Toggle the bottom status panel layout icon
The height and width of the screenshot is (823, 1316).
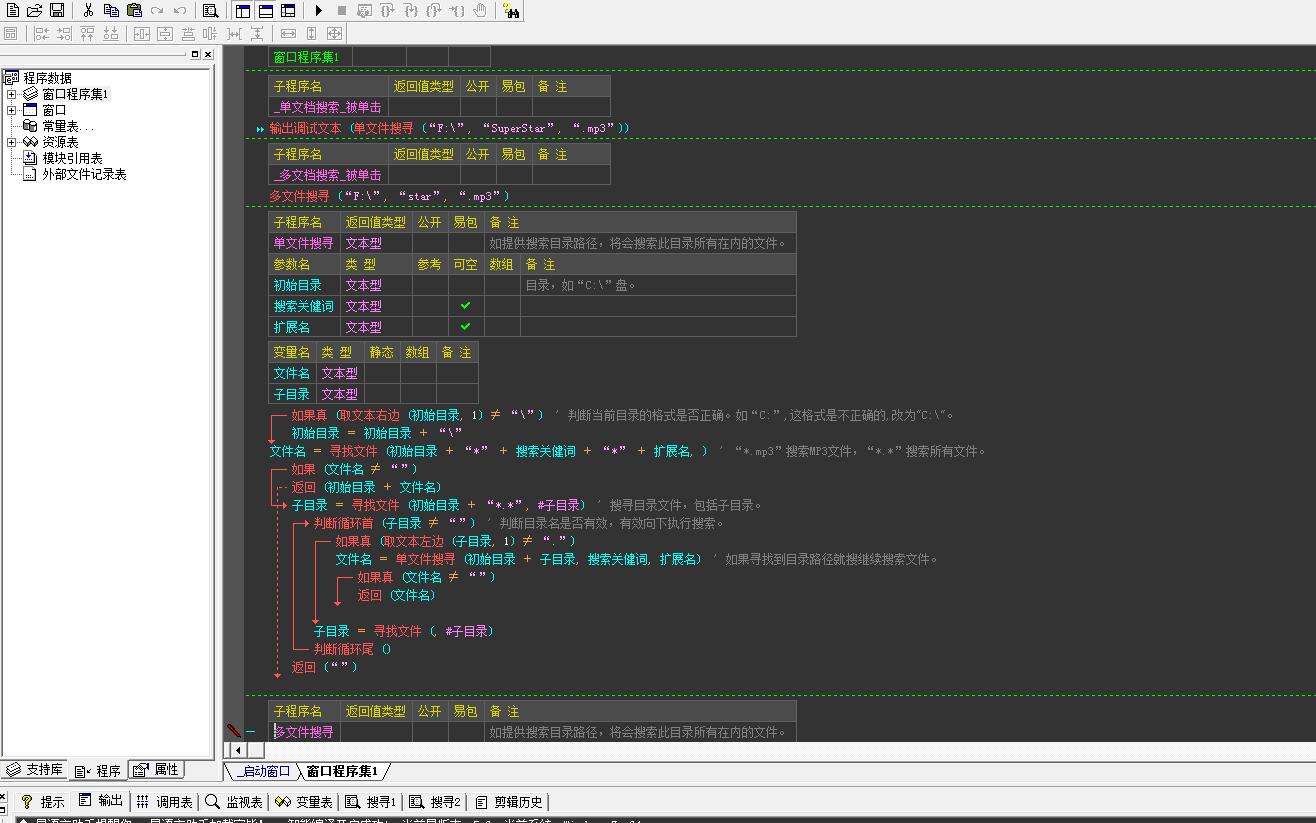click(266, 11)
